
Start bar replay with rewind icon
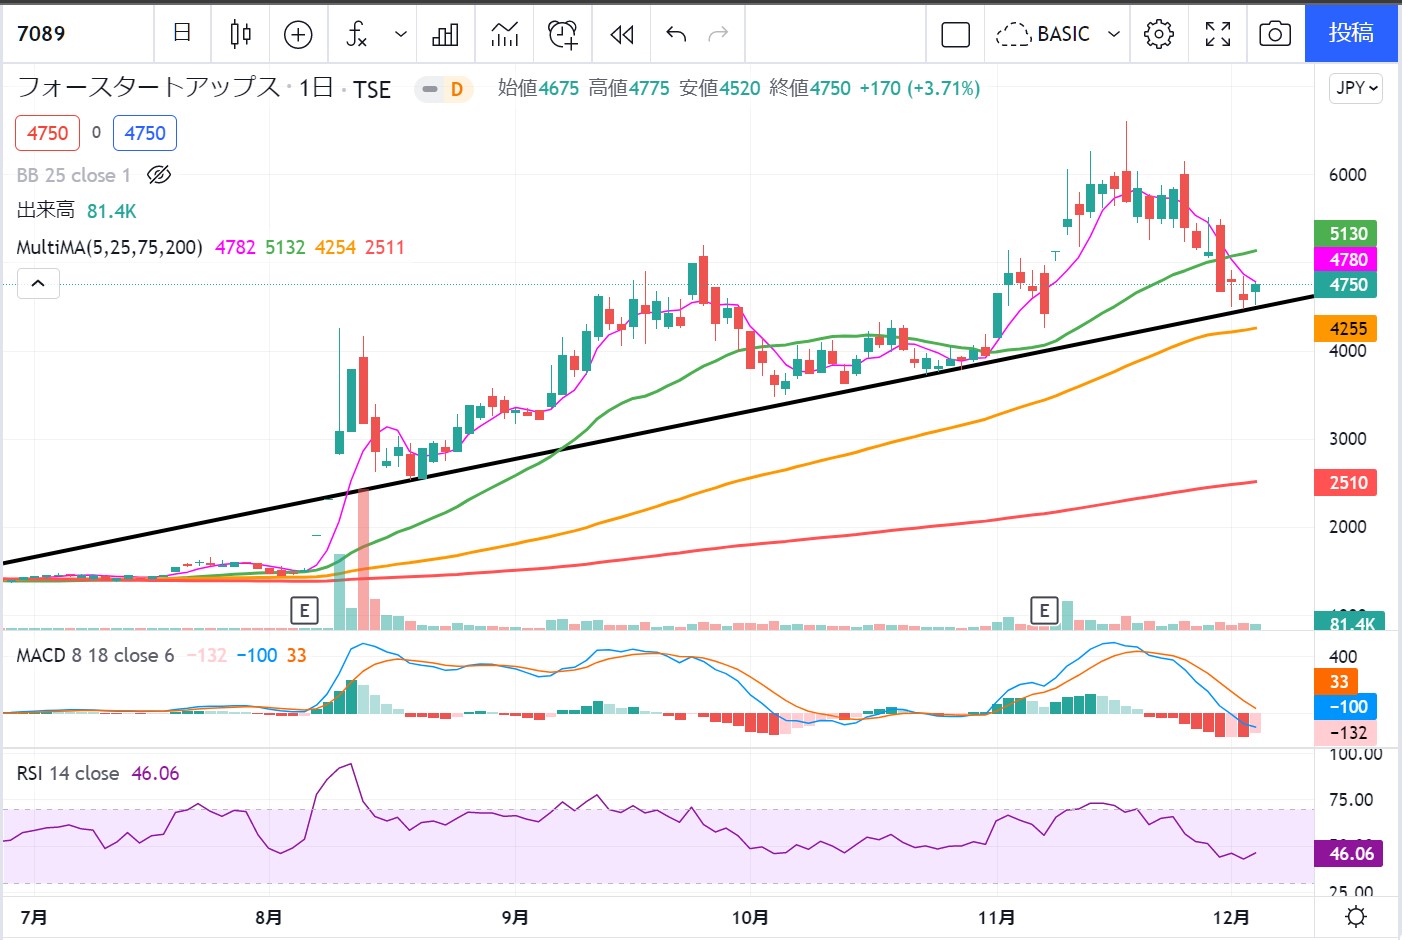pyautogui.click(x=622, y=34)
